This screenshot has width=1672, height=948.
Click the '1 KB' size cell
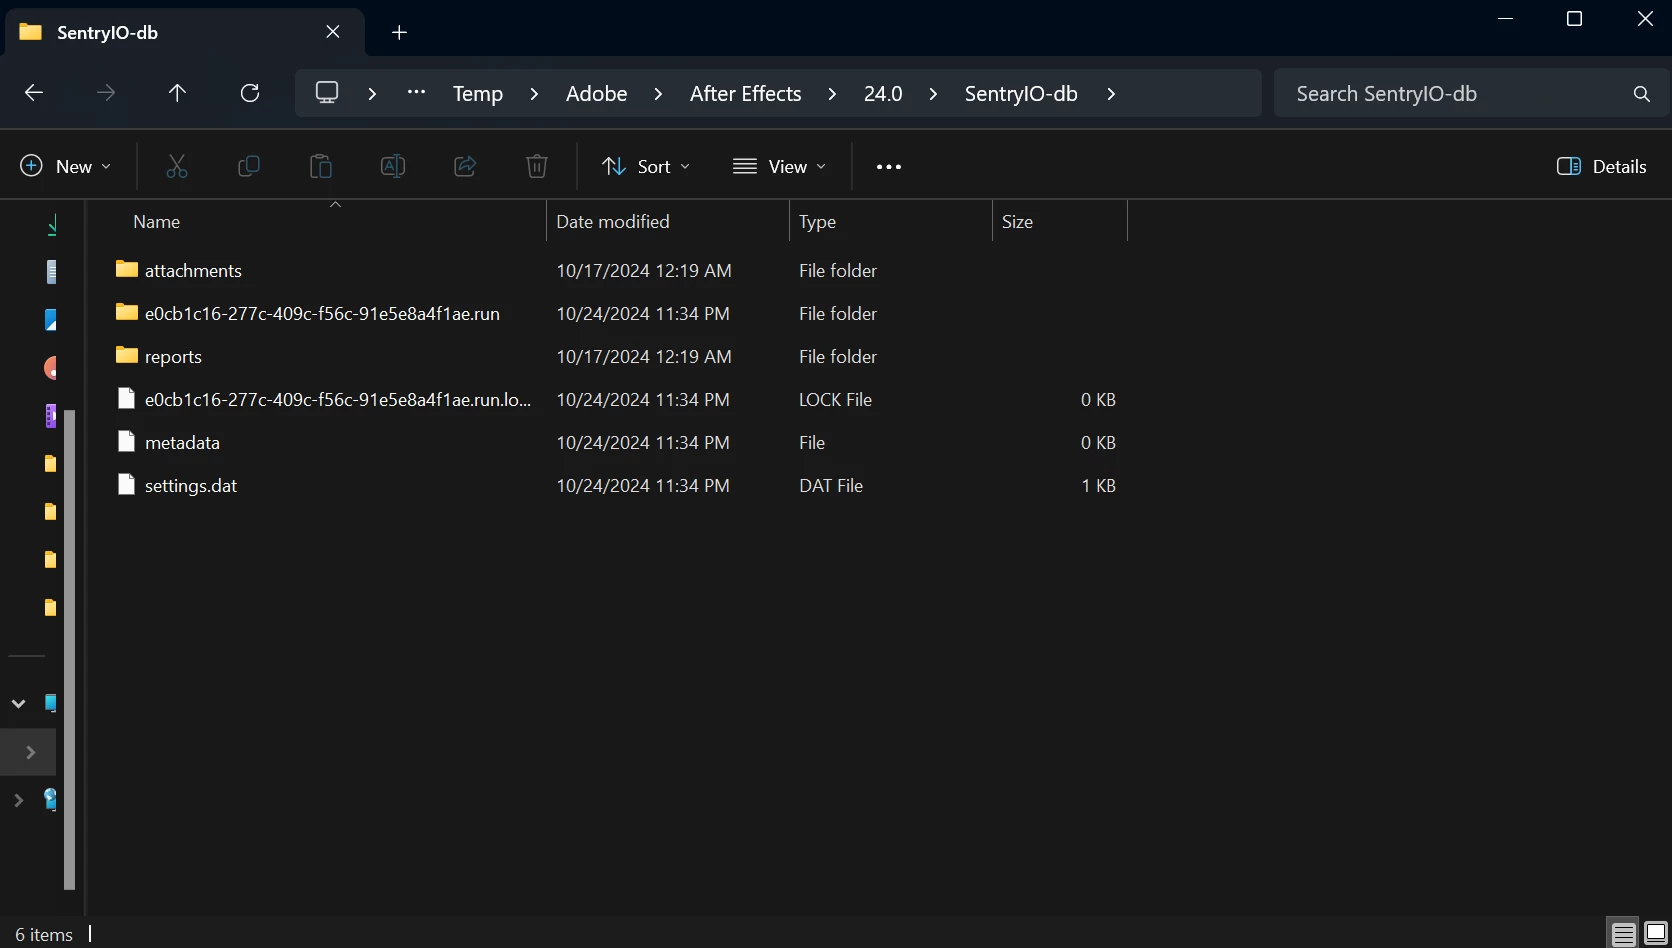click(1098, 486)
